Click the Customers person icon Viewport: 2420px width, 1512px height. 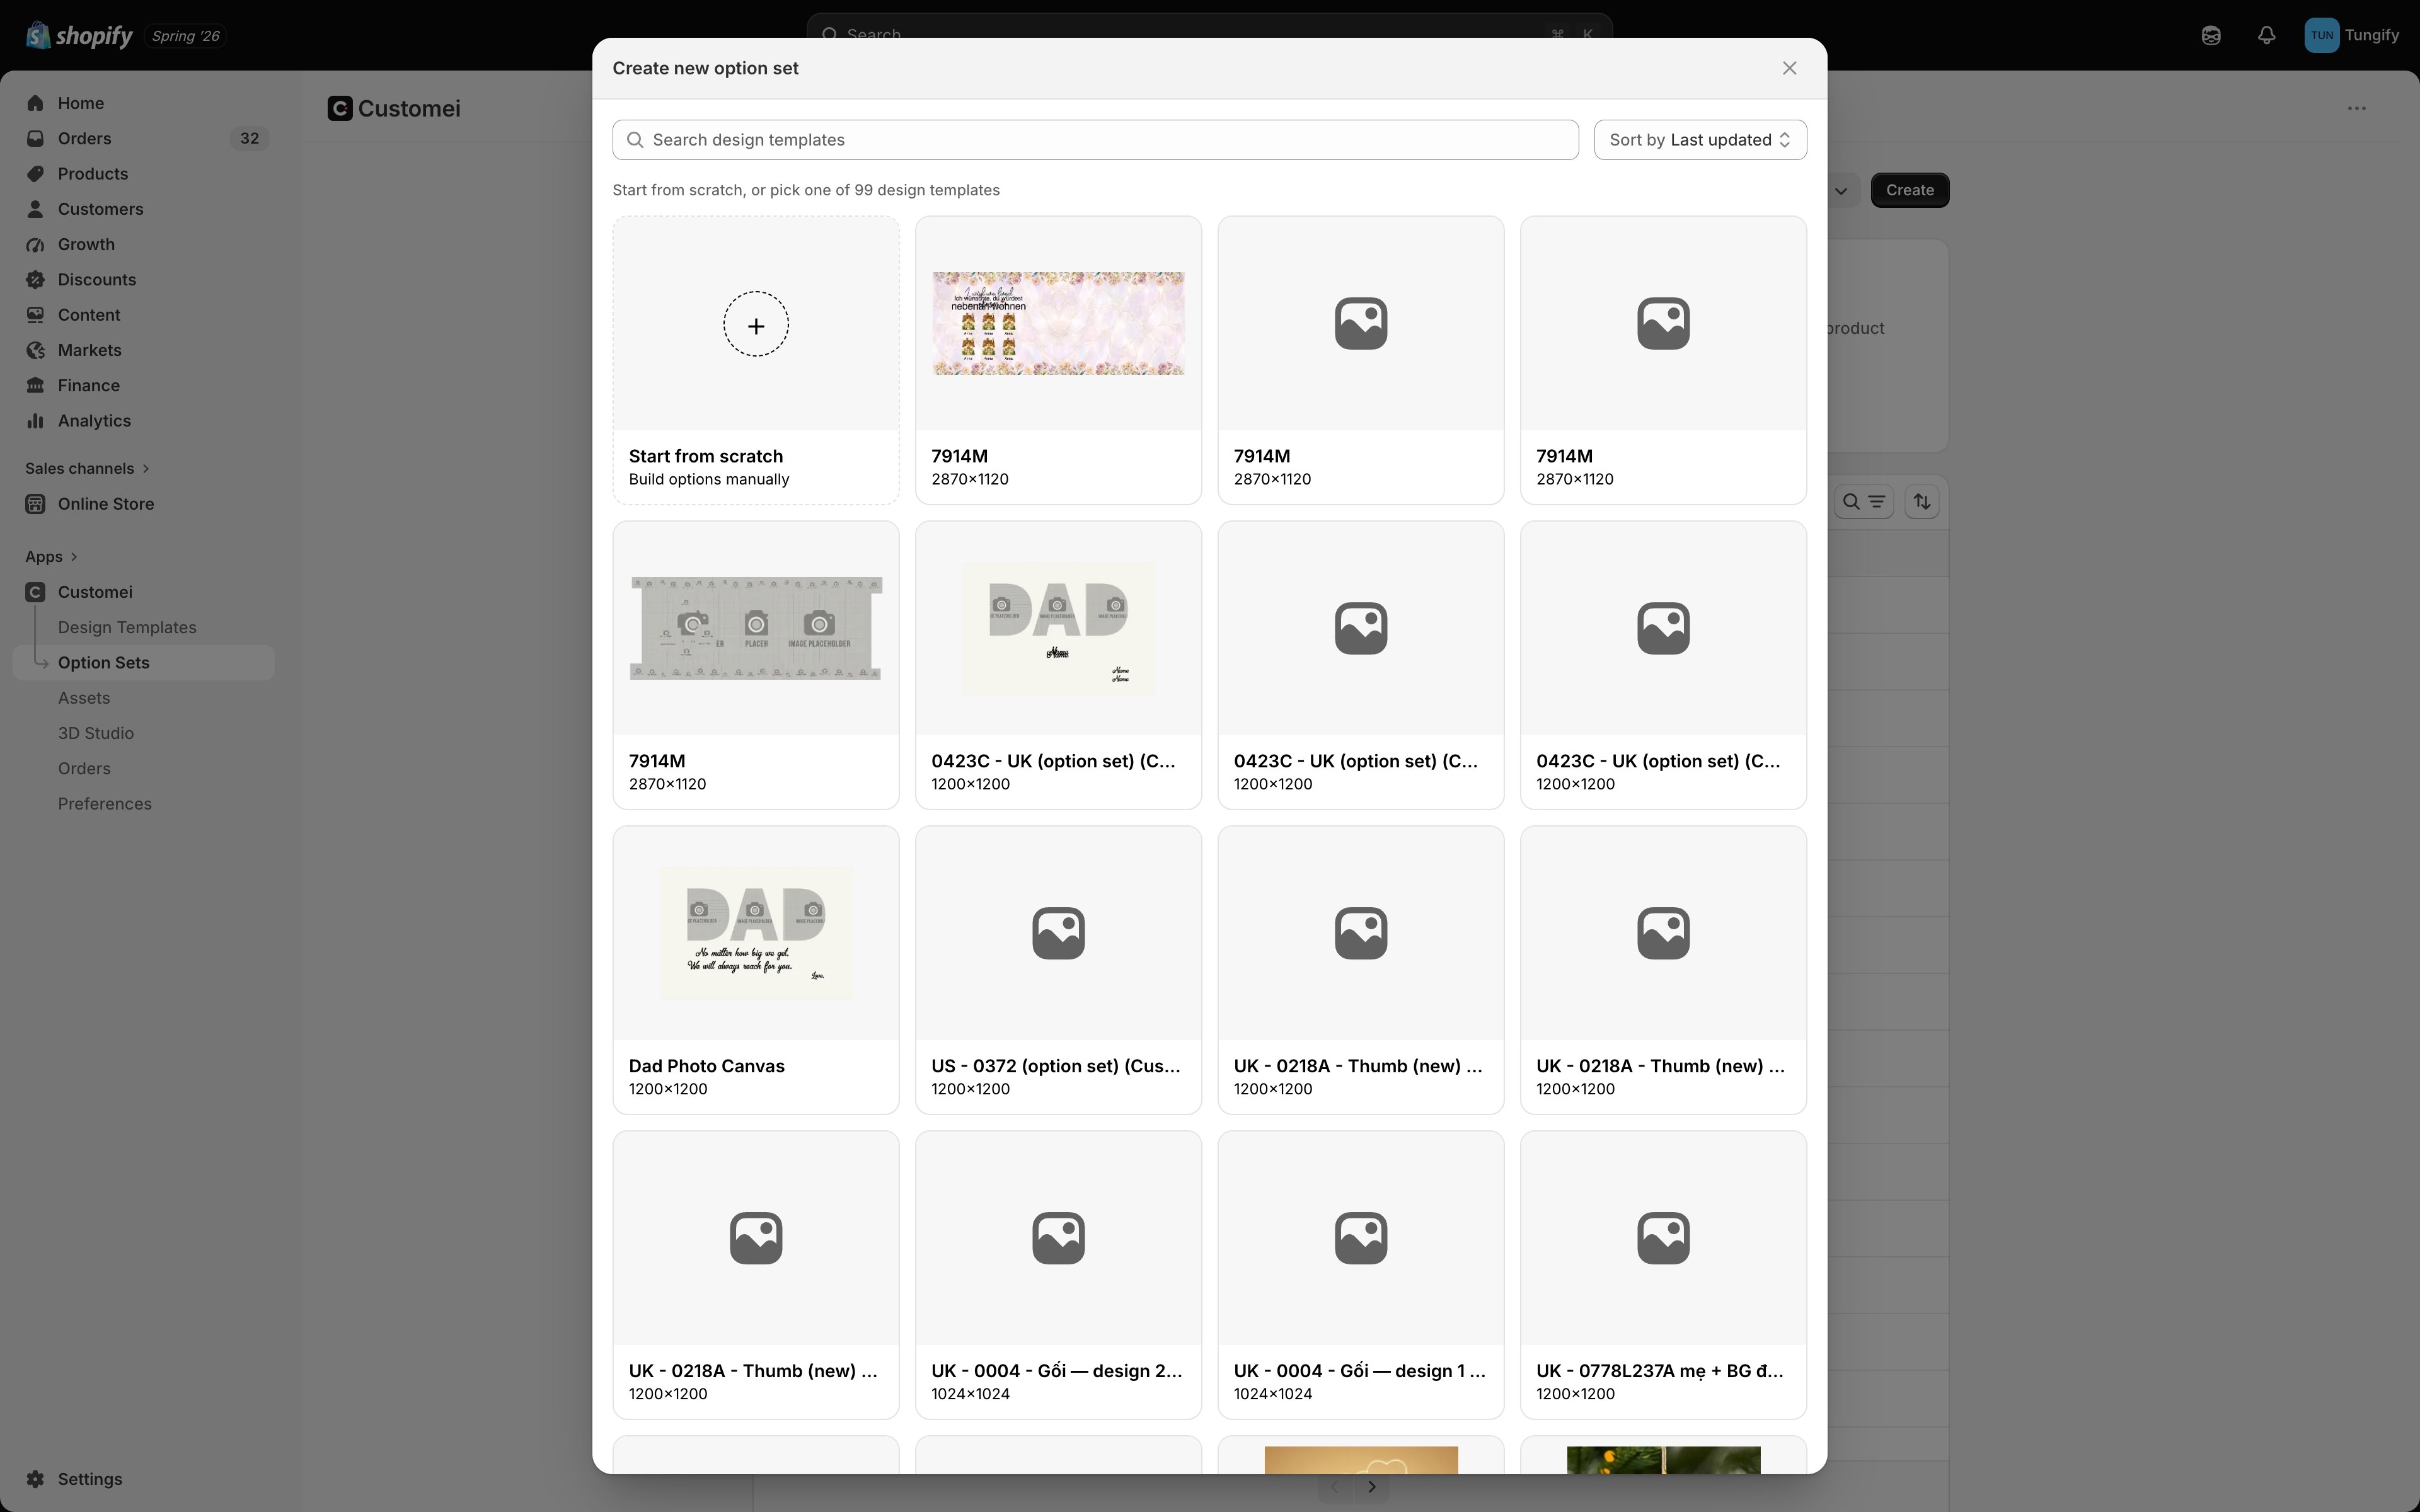[x=36, y=209]
